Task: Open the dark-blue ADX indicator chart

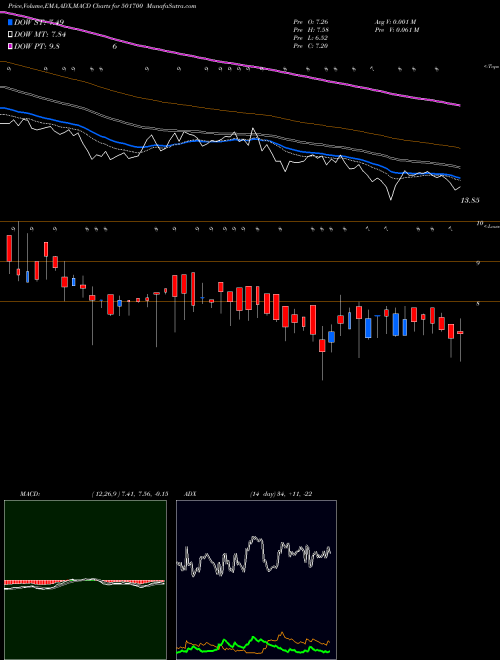Action: 256,580
